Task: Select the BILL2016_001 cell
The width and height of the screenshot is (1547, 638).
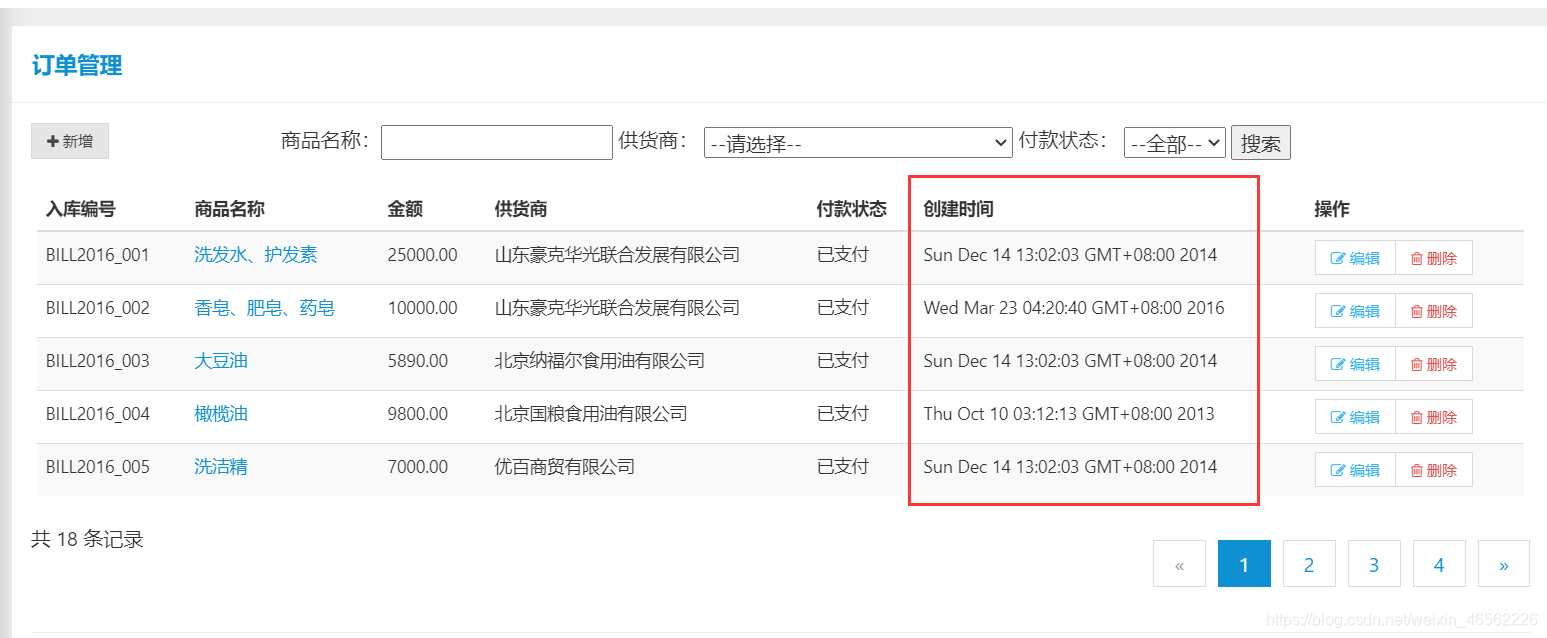Action: coord(98,255)
